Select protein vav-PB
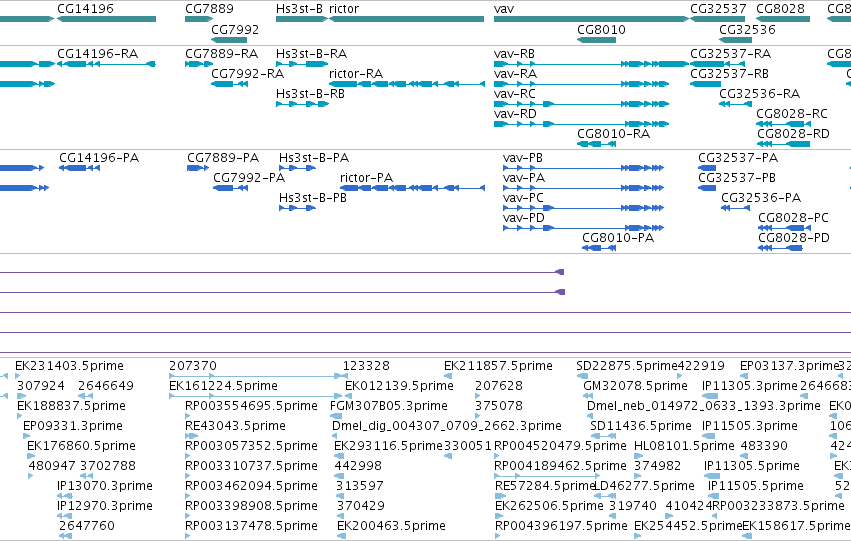851x541 pixels. pos(523,158)
